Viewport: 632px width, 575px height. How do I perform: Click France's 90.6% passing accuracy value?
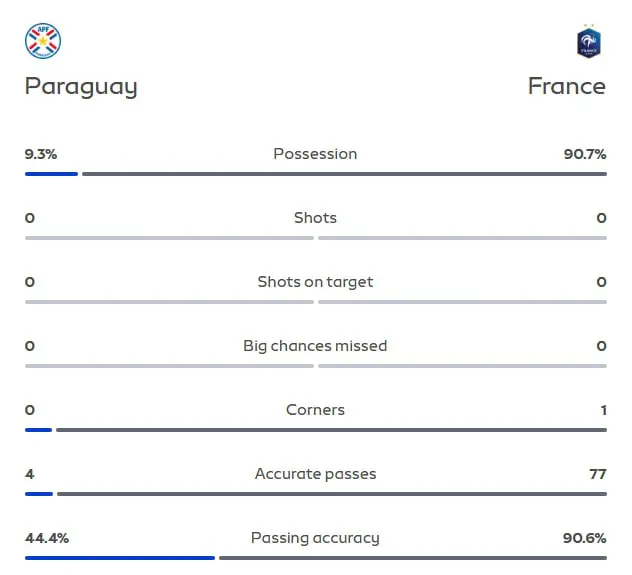coord(584,538)
